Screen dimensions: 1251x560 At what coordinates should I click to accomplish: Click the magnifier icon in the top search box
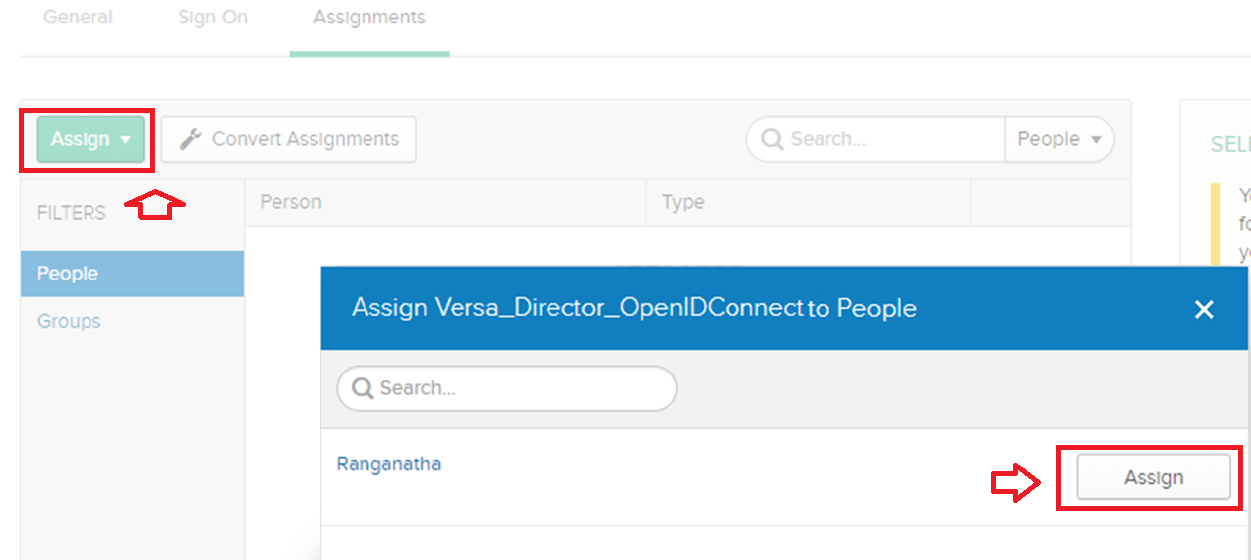772,139
